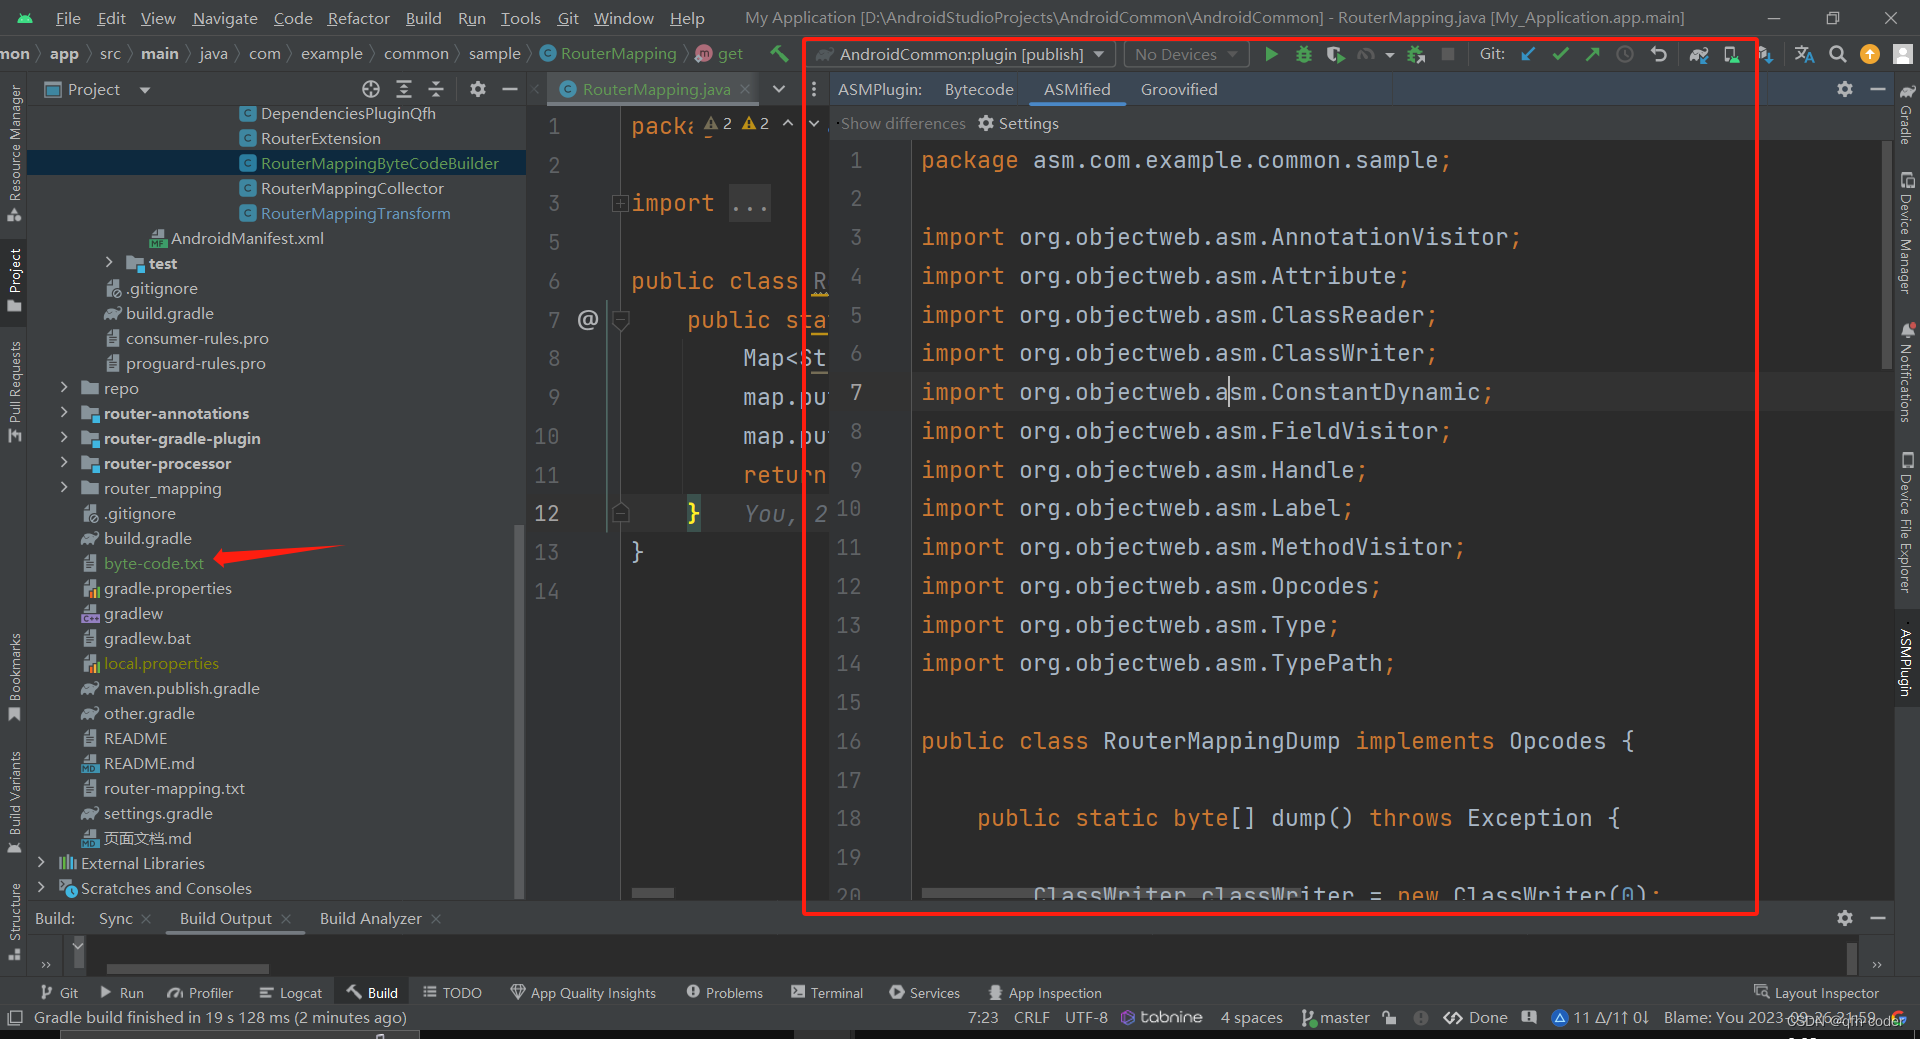Viewport: 1920px width, 1039px height.
Task: Run the AndroidCommon:plugin configuration
Action: click(1271, 54)
